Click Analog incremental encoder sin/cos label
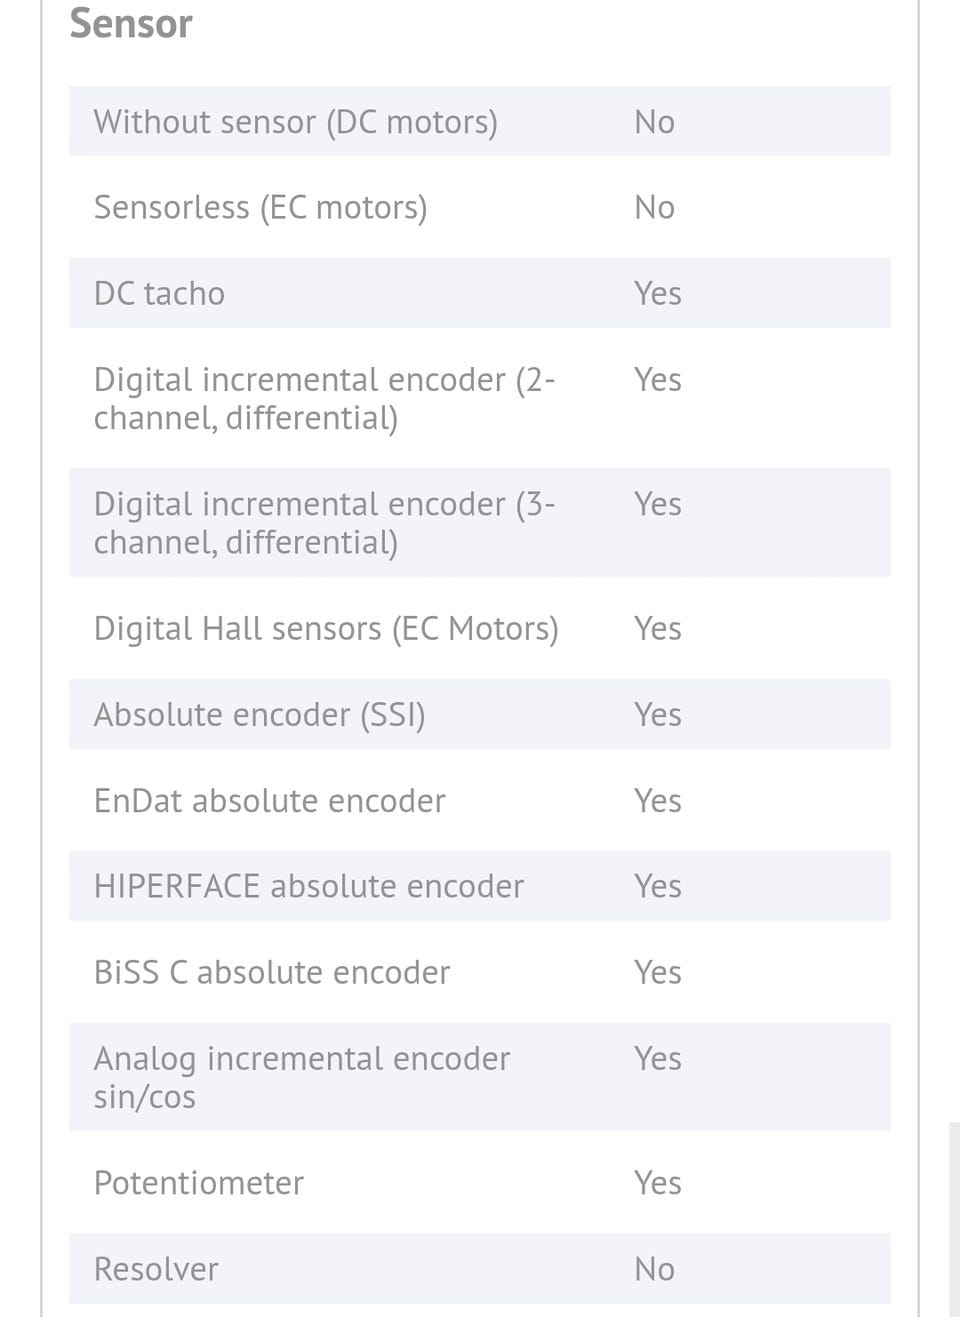 (302, 1077)
